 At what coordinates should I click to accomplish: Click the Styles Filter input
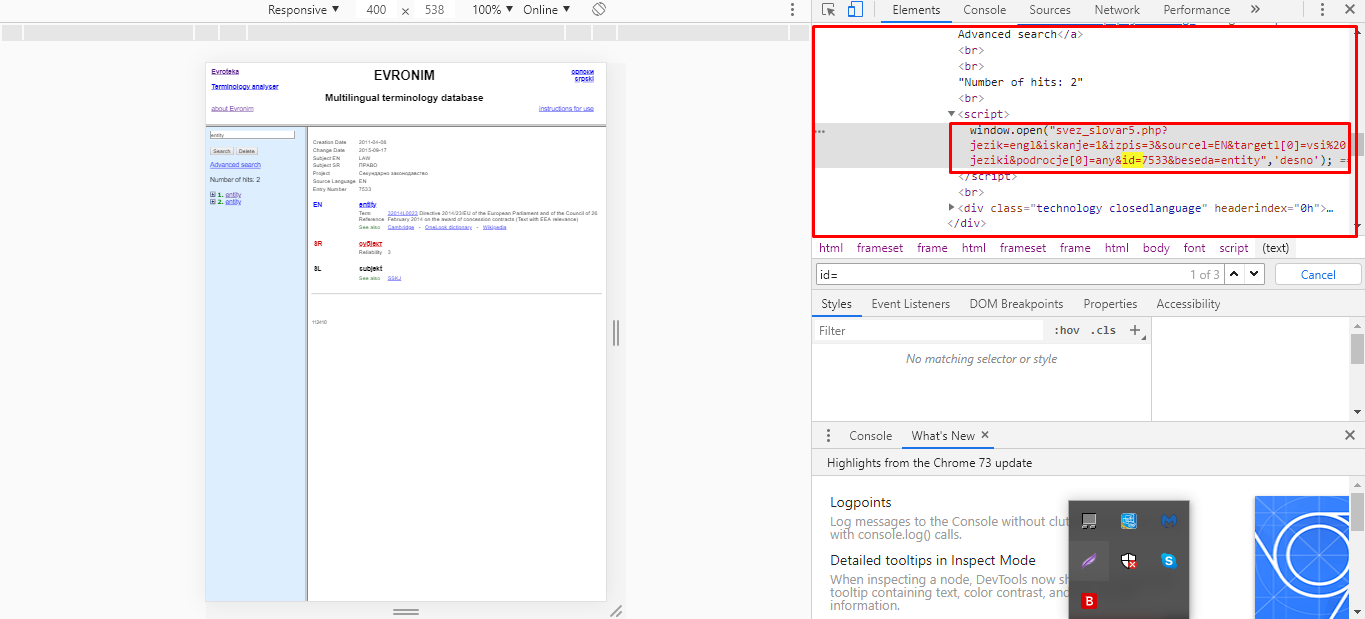(x=930, y=330)
